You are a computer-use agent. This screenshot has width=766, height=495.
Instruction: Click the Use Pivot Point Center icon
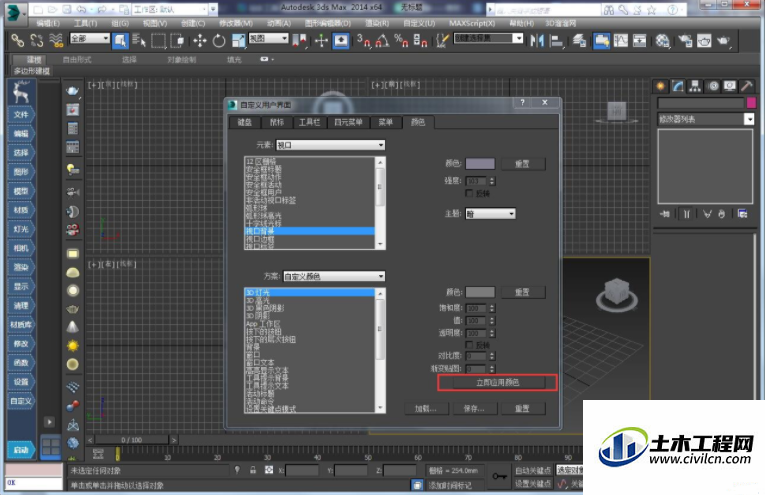299,41
